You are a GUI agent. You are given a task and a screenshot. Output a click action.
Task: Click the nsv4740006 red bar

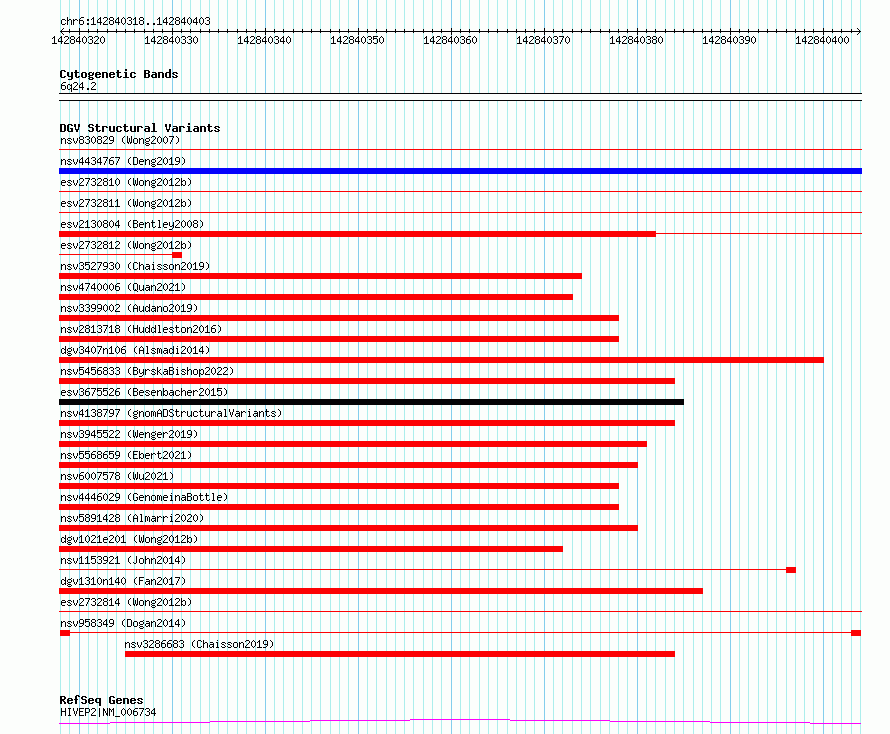coord(316,297)
